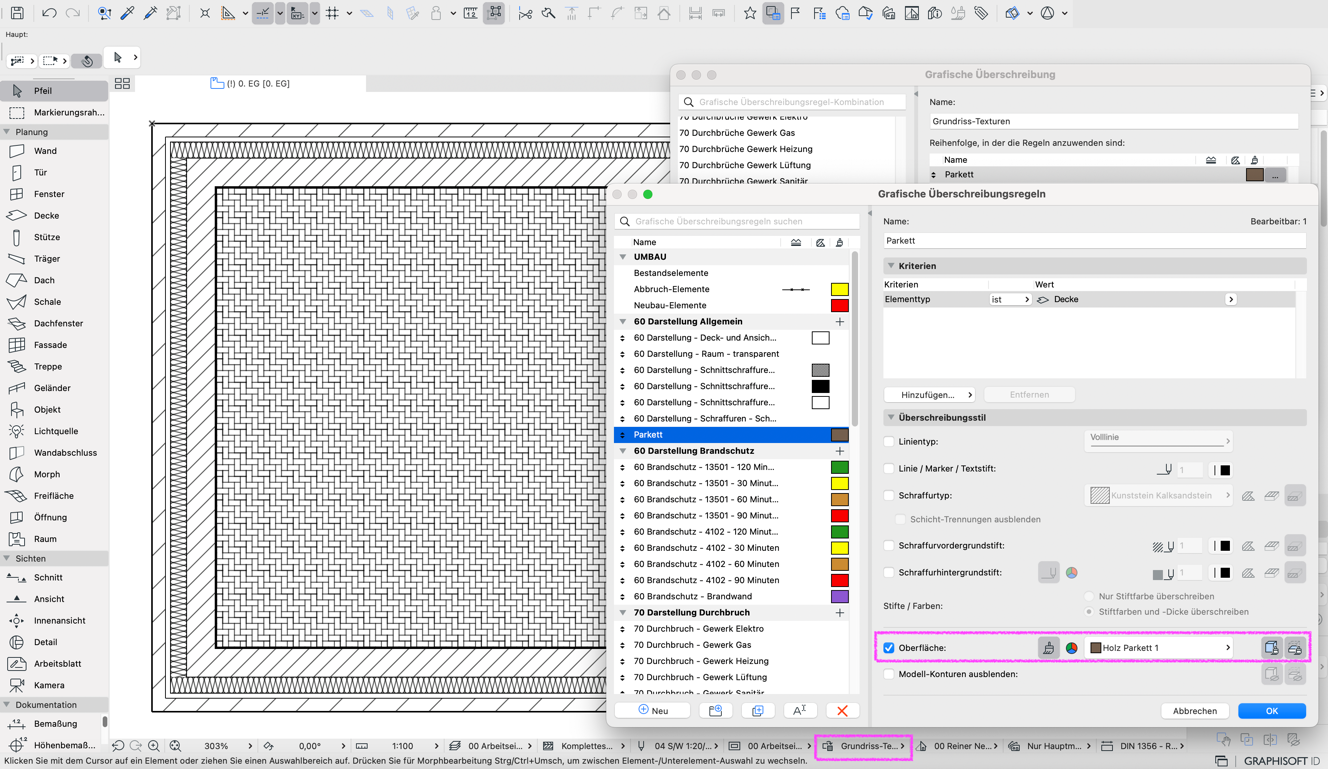Click the Undo arrow in toolbar

[x=49, y=13]
